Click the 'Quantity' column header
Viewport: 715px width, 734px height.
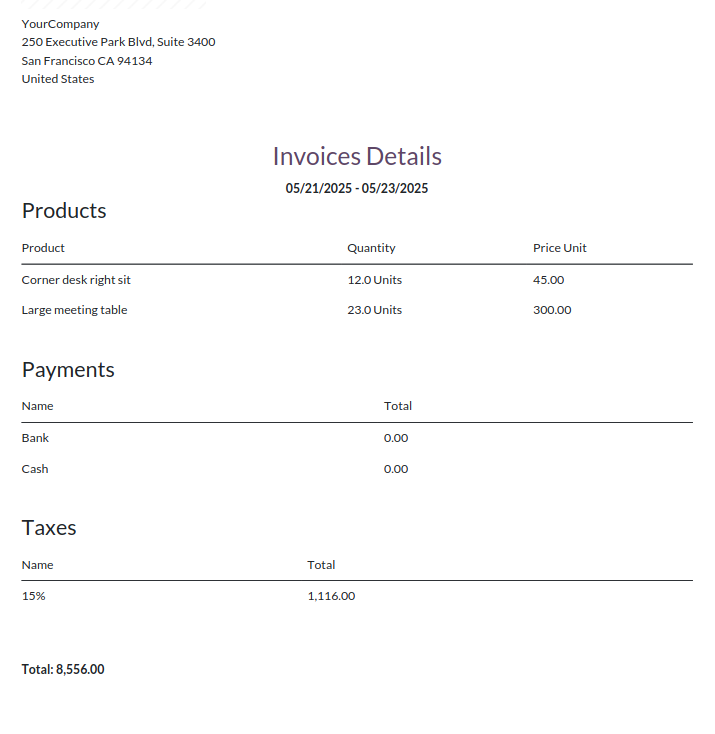pyautogui.click(x=371, y=248)
